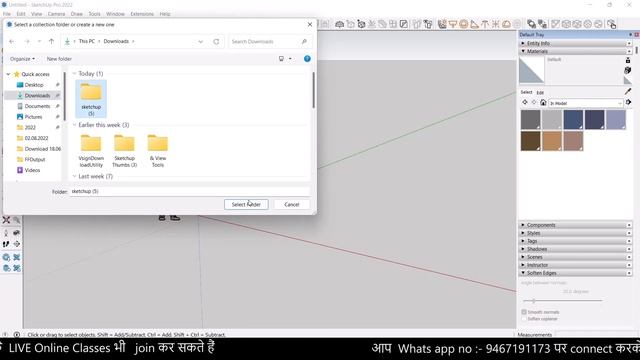Viewport: 640px width, 360px height.
Task: Click Downloads in the address breadcrumb
Action: pyautogui.click(x=116, y=41)
